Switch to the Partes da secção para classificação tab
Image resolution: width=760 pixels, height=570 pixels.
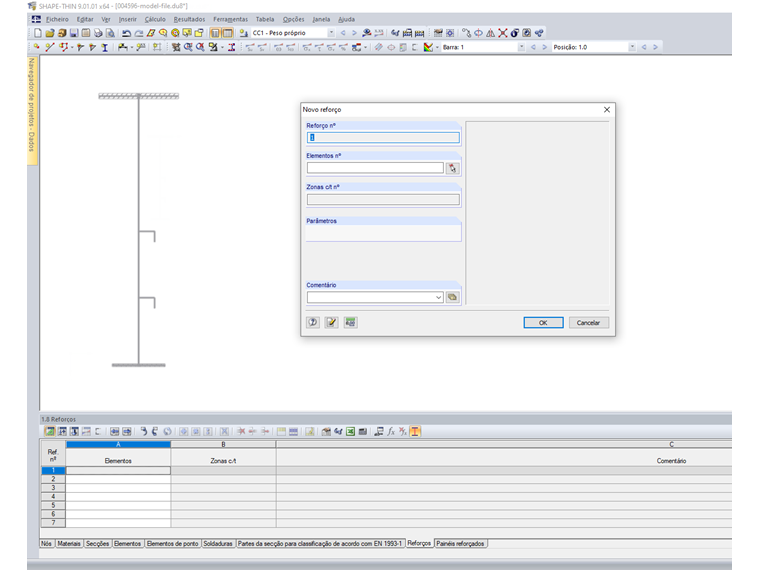point(320,544)
